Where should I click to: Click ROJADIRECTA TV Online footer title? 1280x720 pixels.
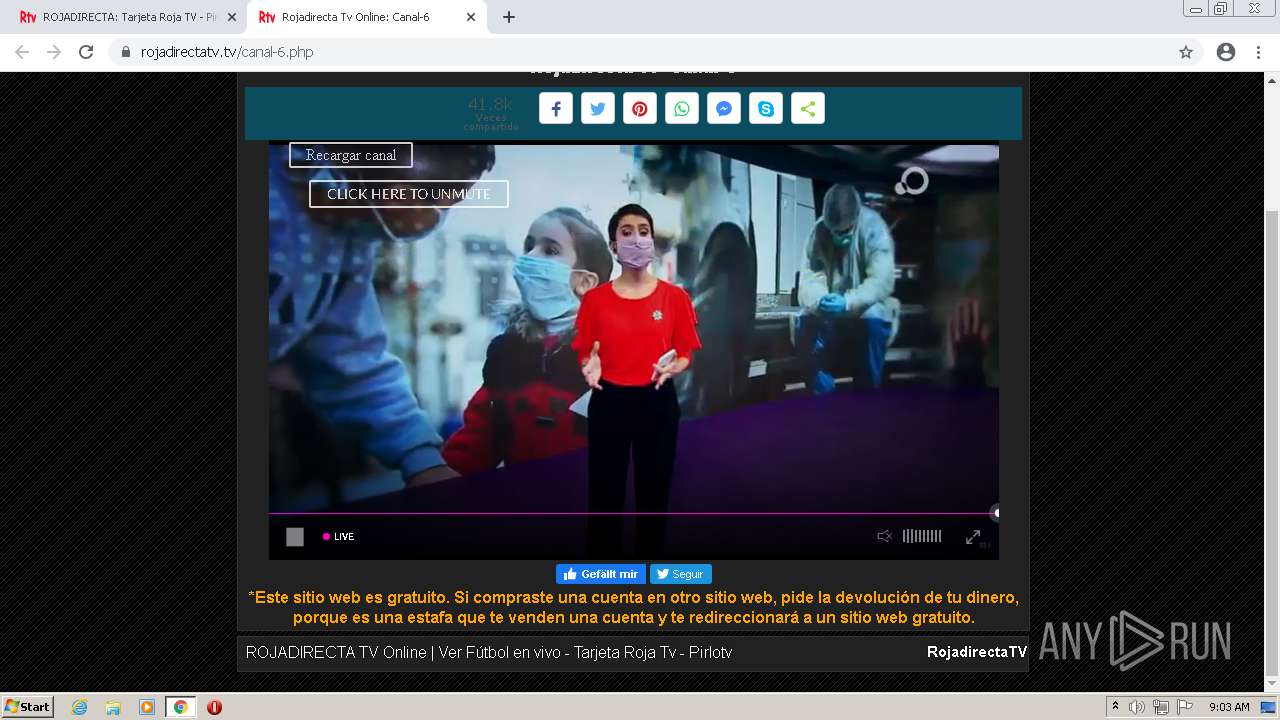point(489,652)
